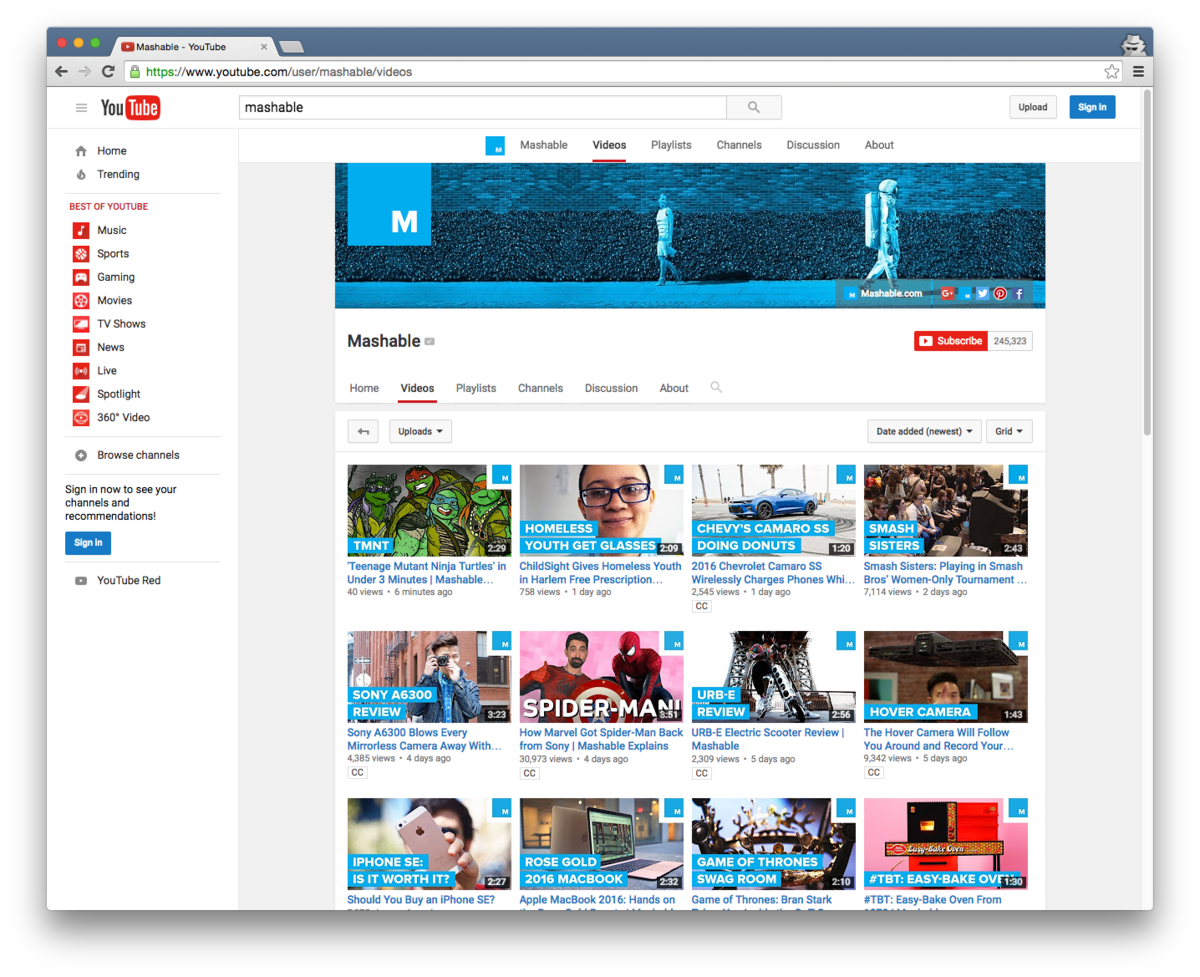Open Game of Thrones Swag Room thumbnail
The width and height of the screenshot is (1200, 977).
coord(773,844)
